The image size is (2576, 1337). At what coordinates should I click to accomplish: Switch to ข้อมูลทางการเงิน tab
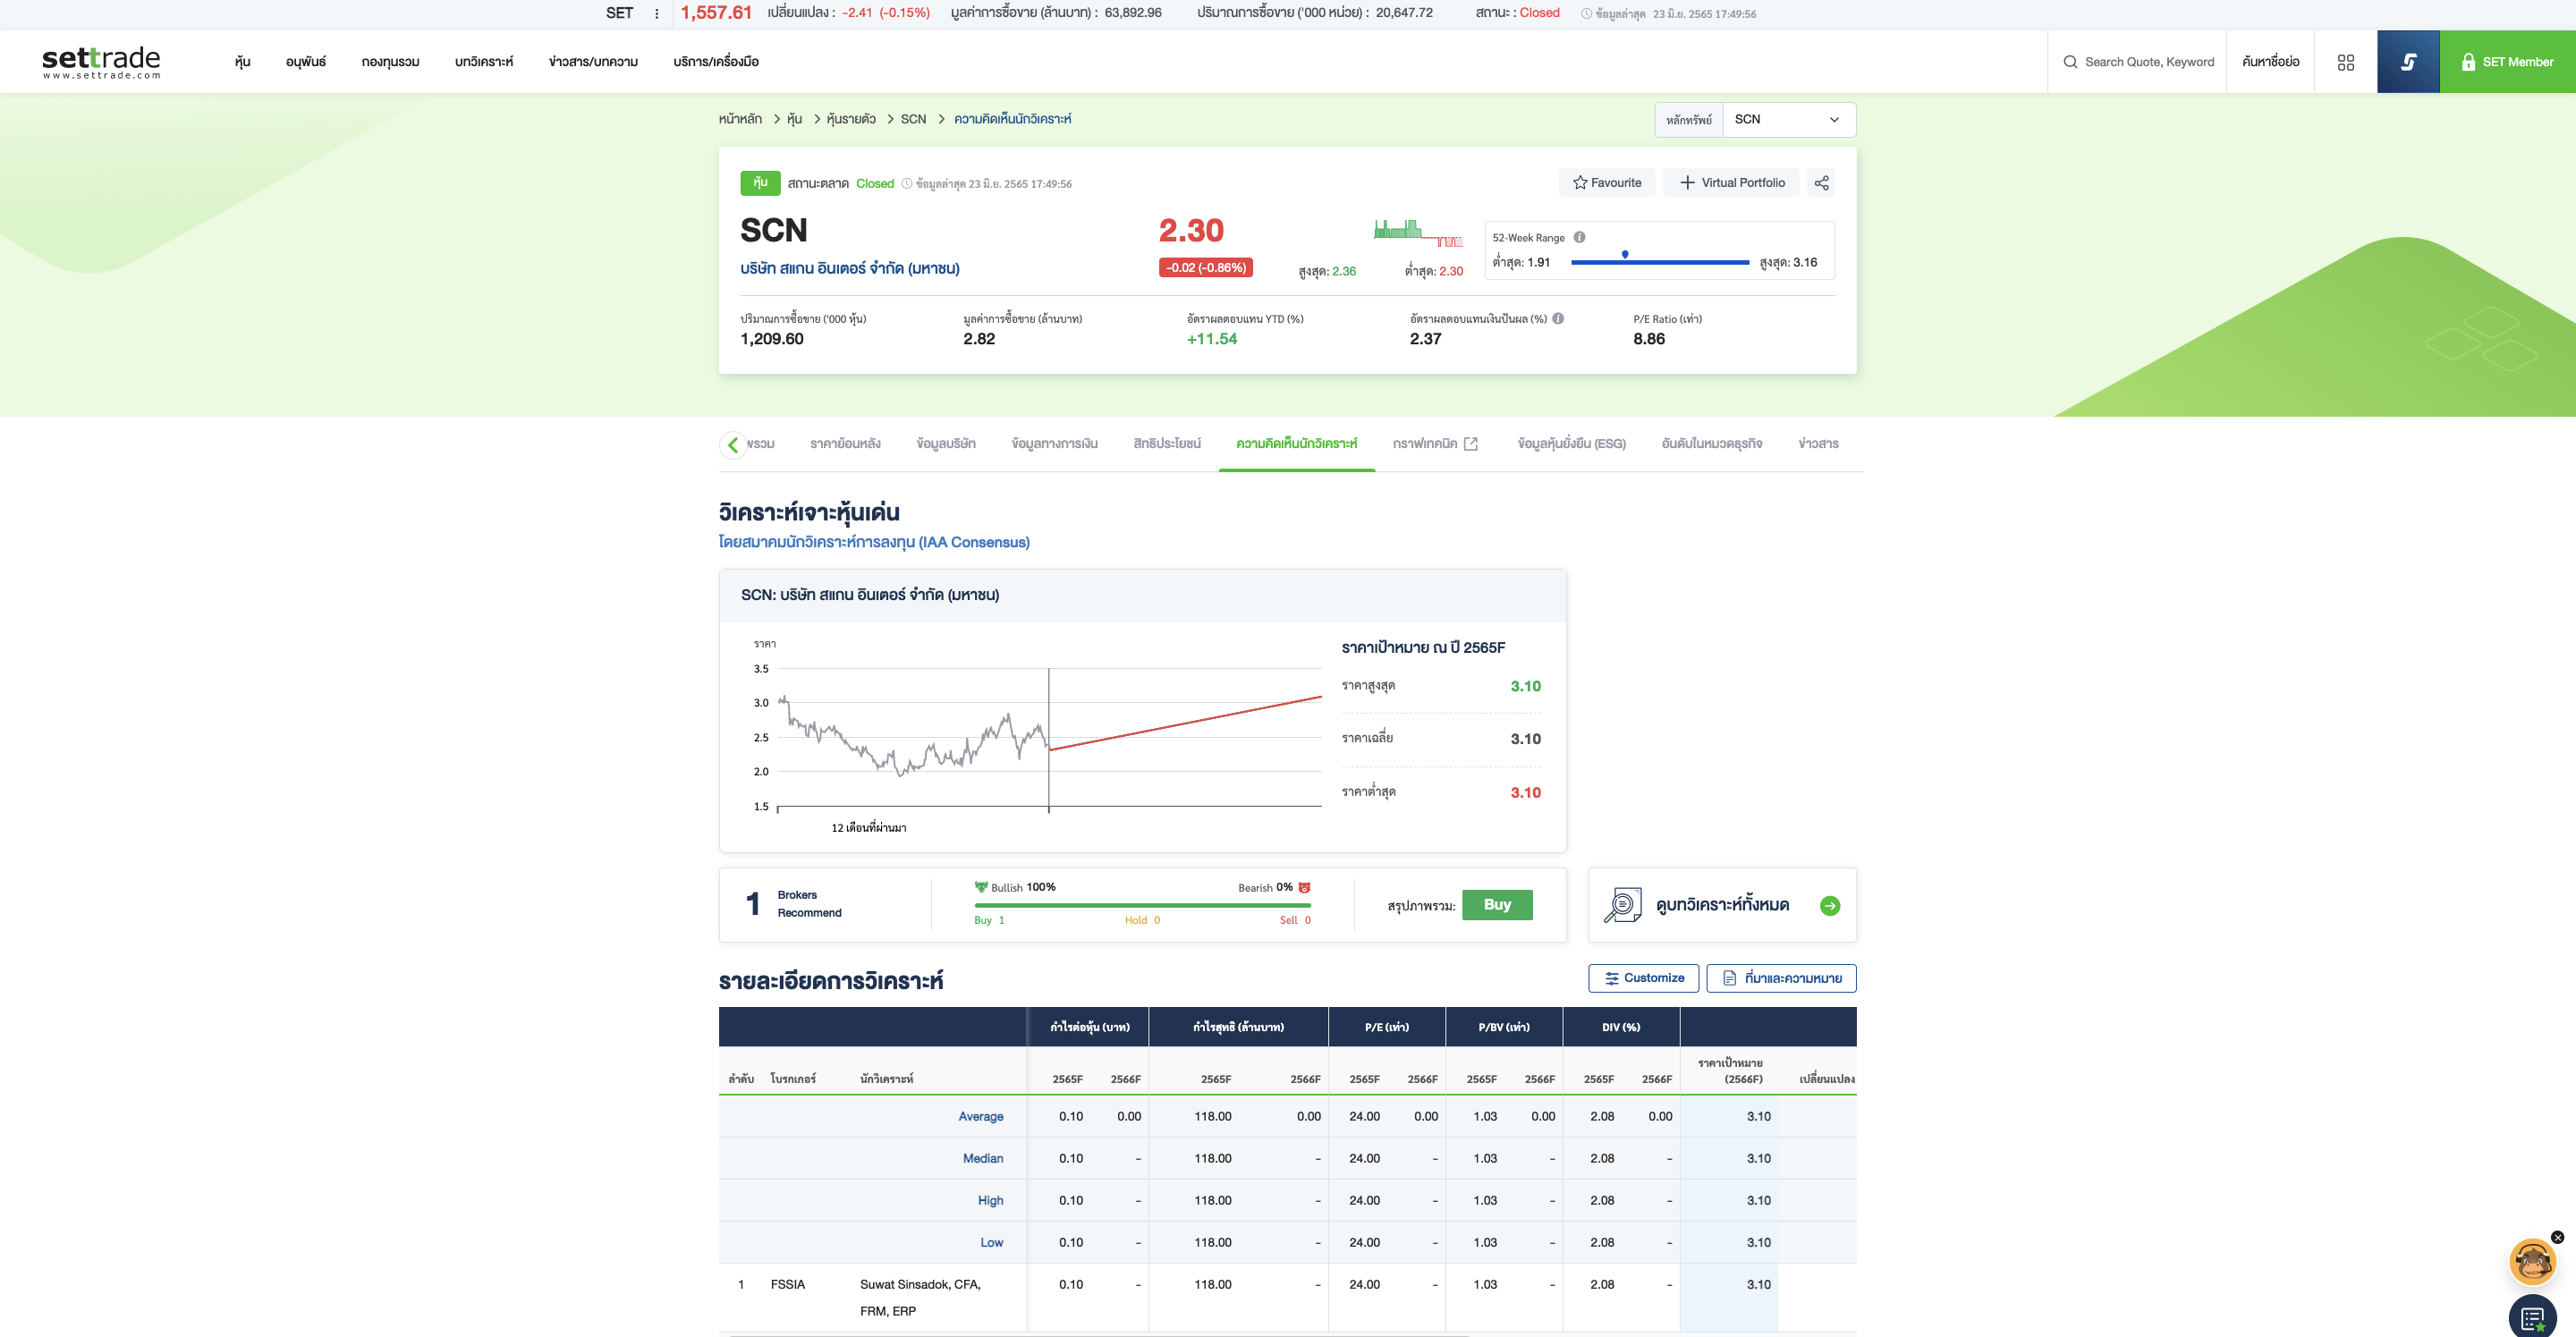(x=1054, y=444)
